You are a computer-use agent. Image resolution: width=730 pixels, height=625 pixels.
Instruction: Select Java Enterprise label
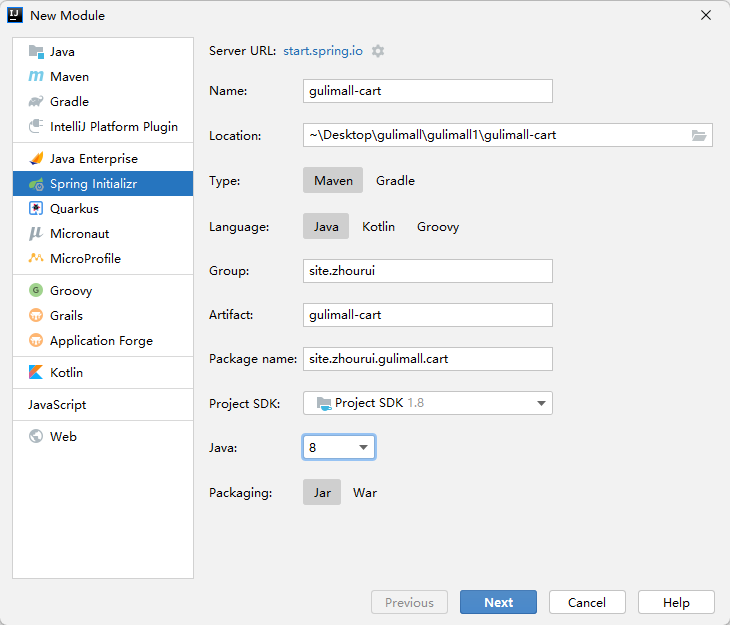(x=94, y=159)
